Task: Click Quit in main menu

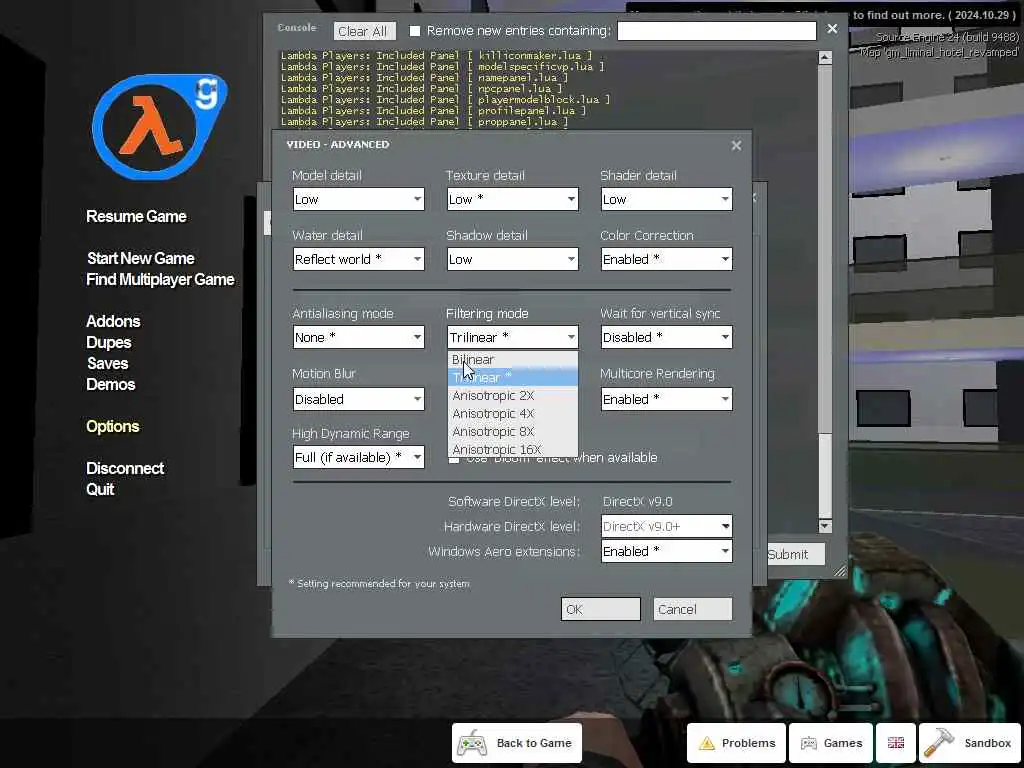Action: pos(100,489)
